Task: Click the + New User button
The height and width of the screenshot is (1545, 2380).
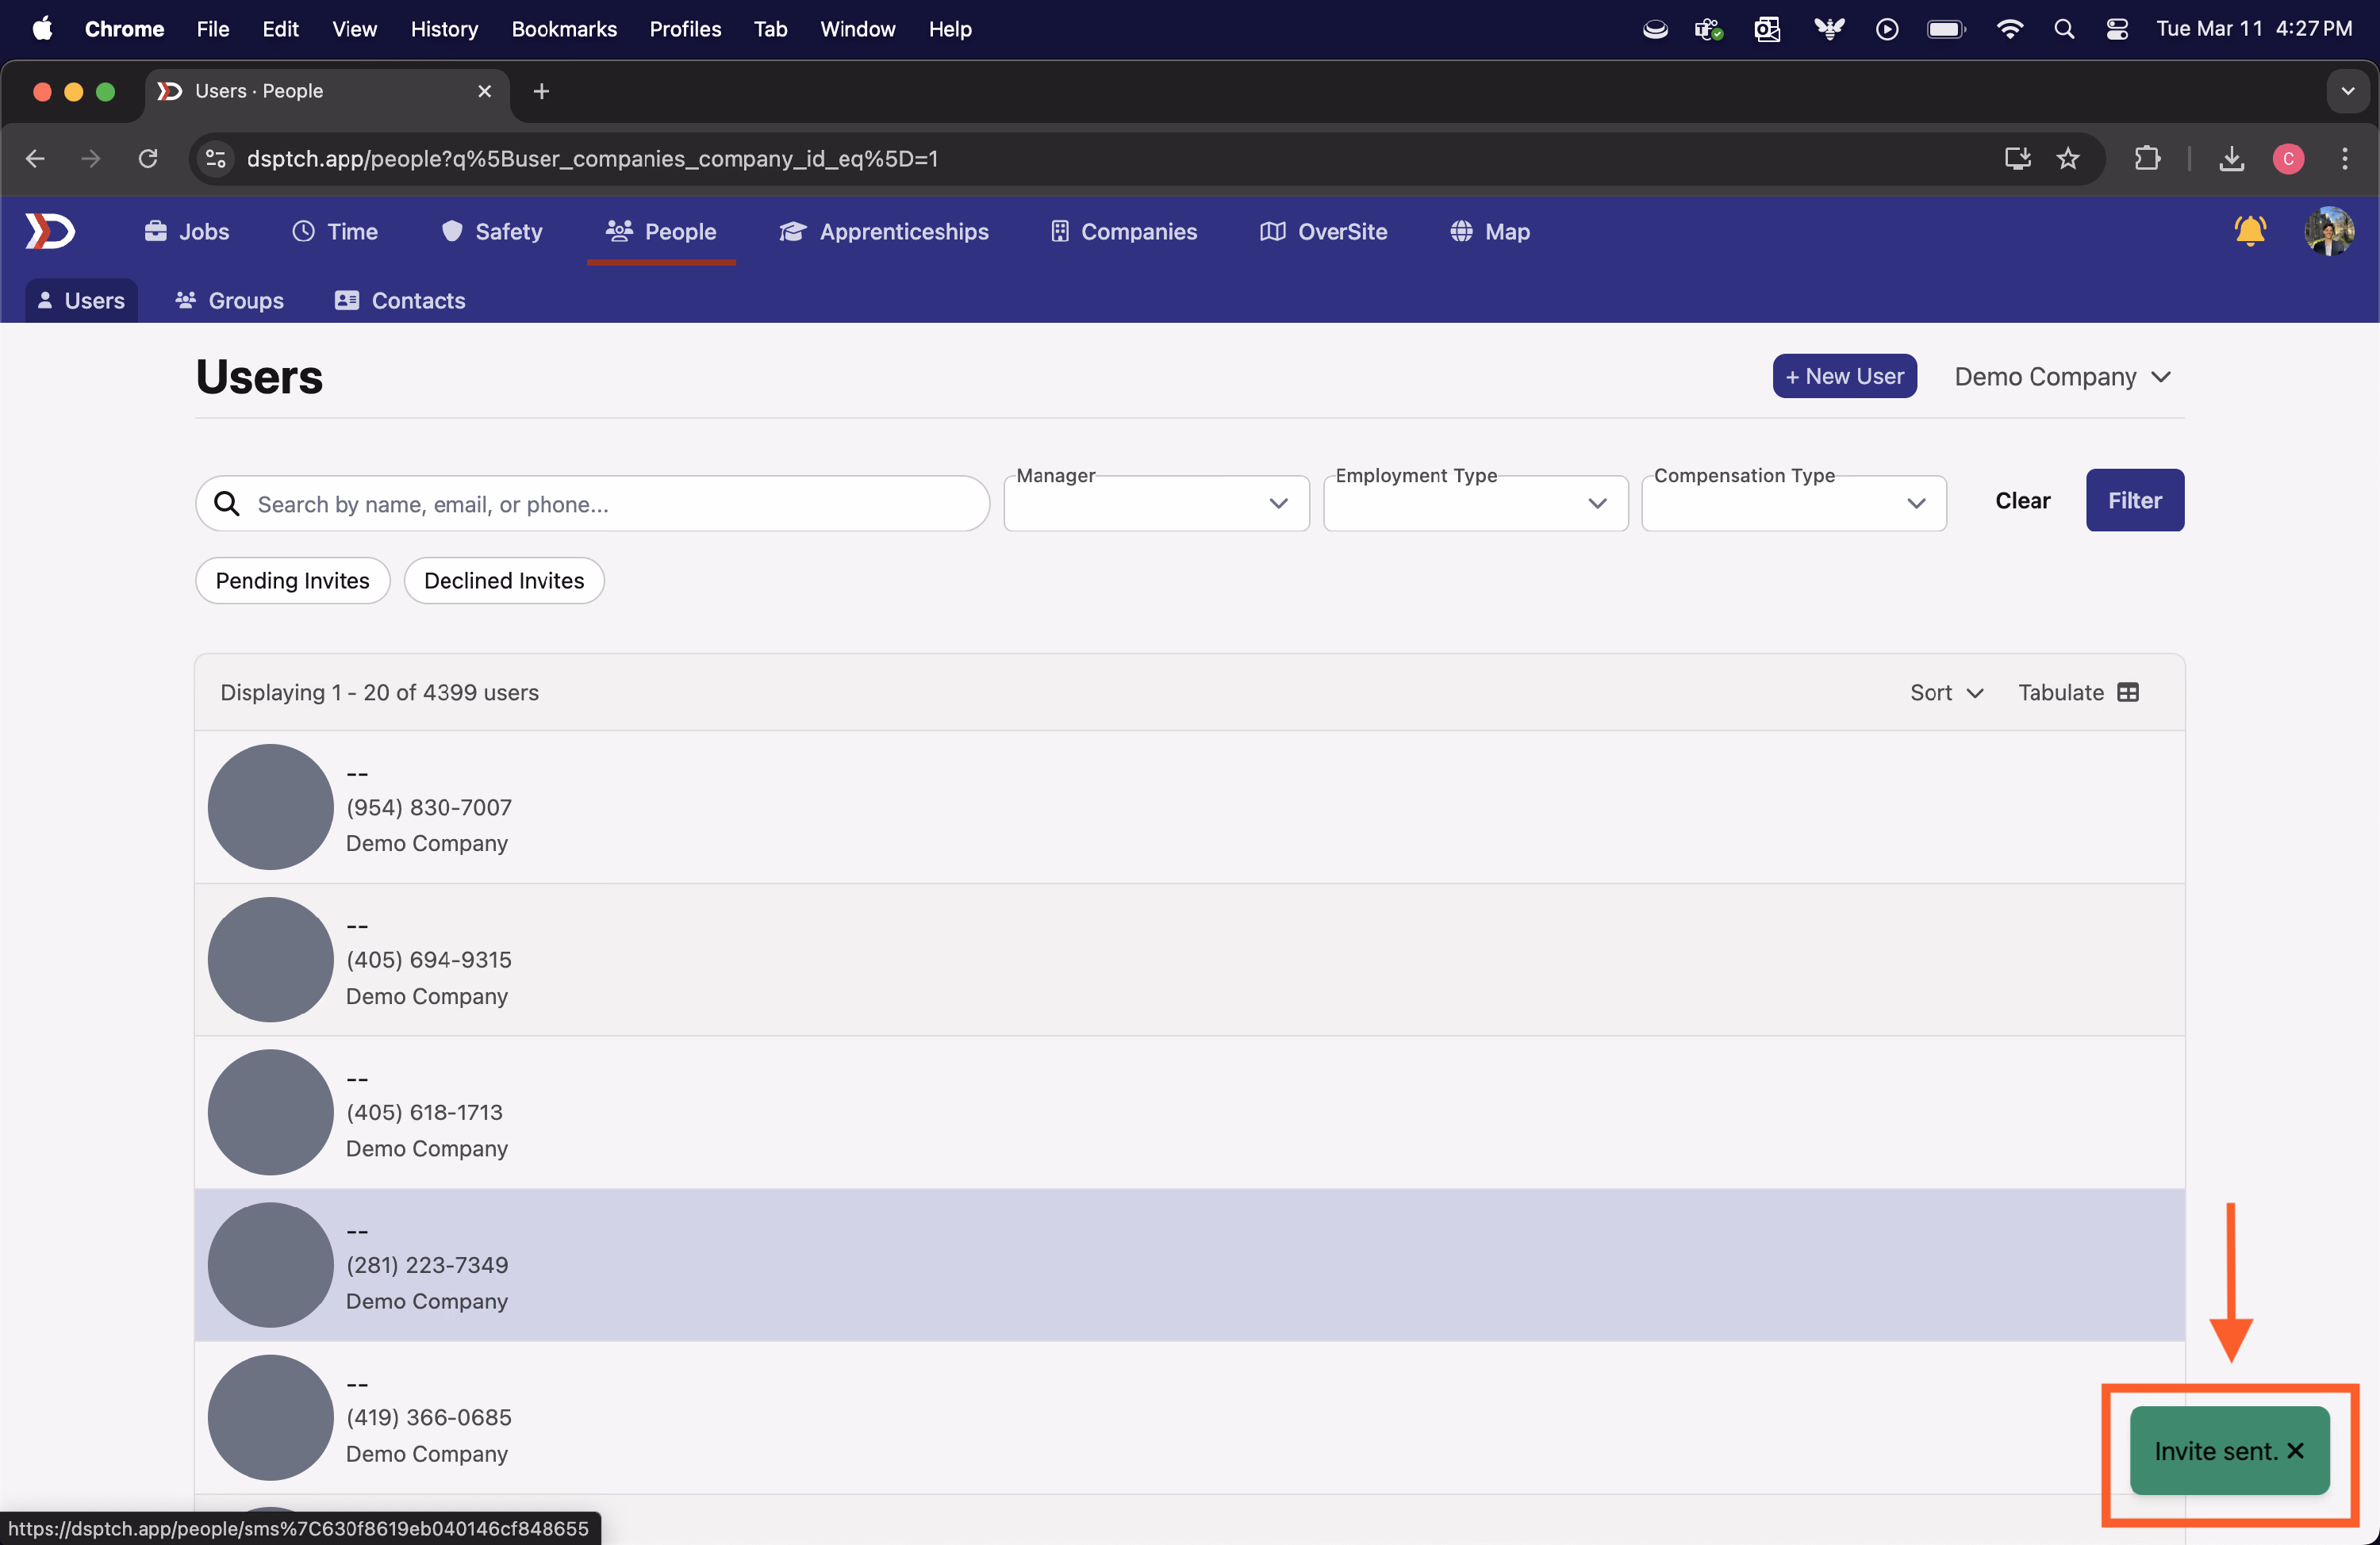Action: tap(1844, 376)
